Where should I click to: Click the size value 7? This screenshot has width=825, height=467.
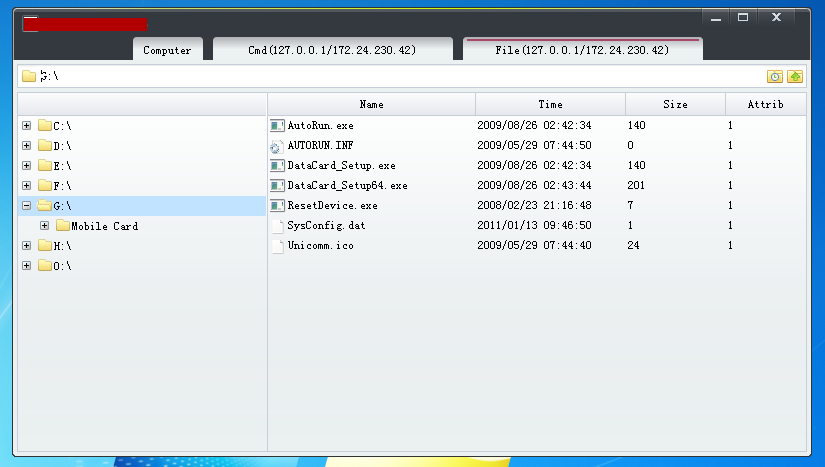pos(630,205)
